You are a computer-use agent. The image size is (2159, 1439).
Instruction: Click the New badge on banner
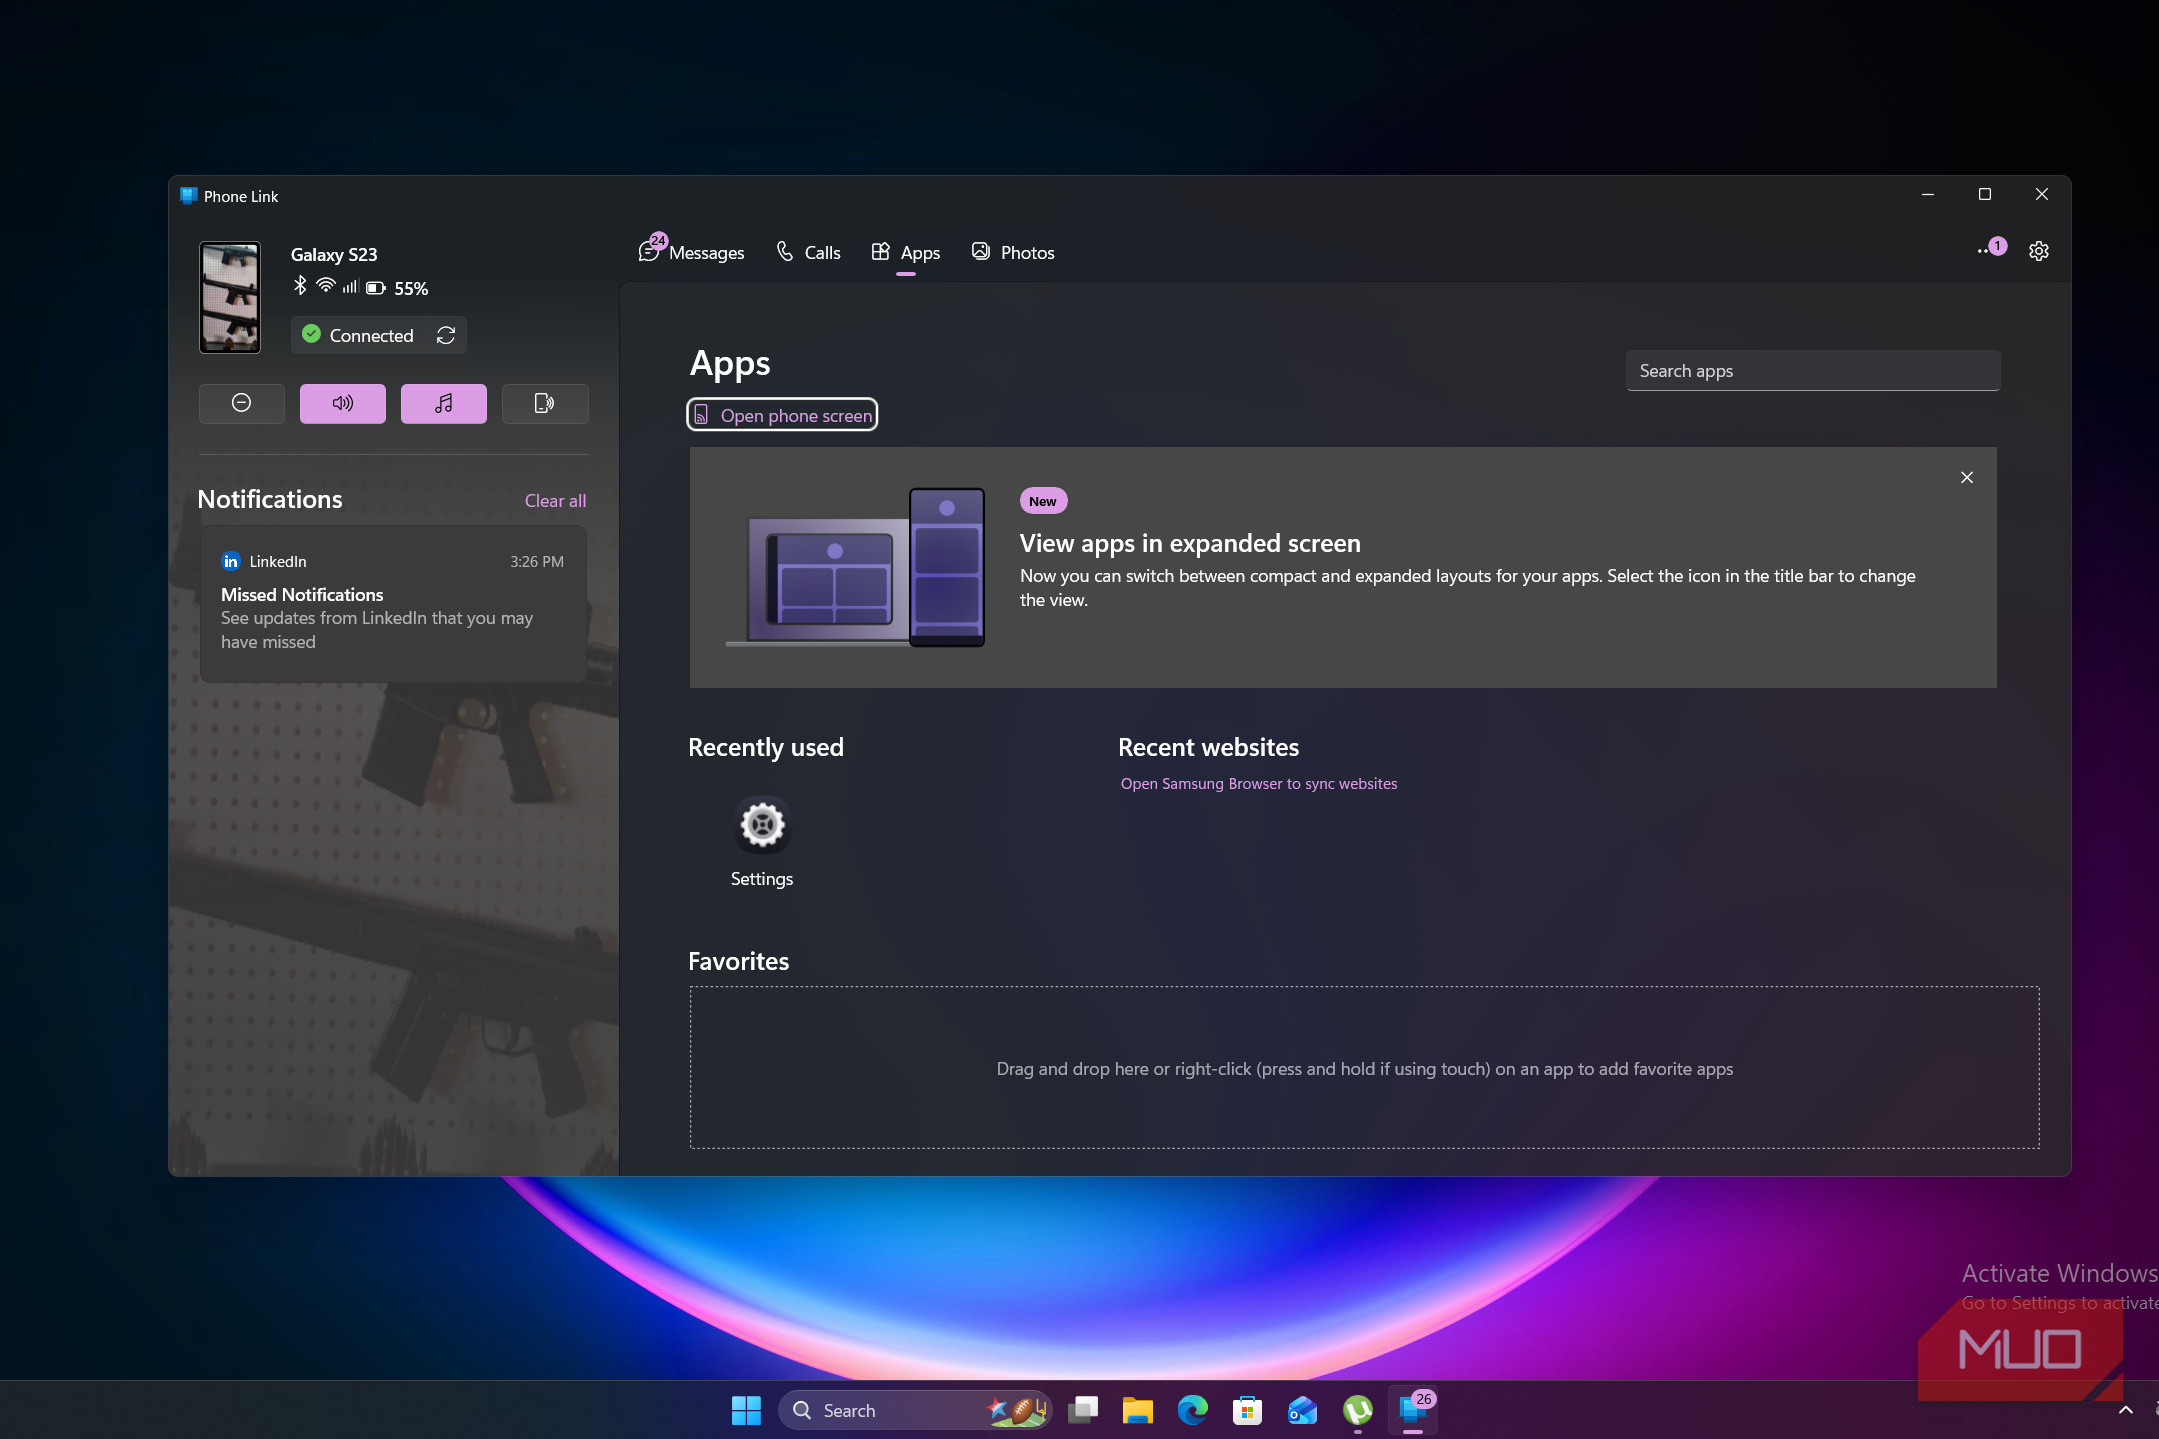click(1043, 501)
